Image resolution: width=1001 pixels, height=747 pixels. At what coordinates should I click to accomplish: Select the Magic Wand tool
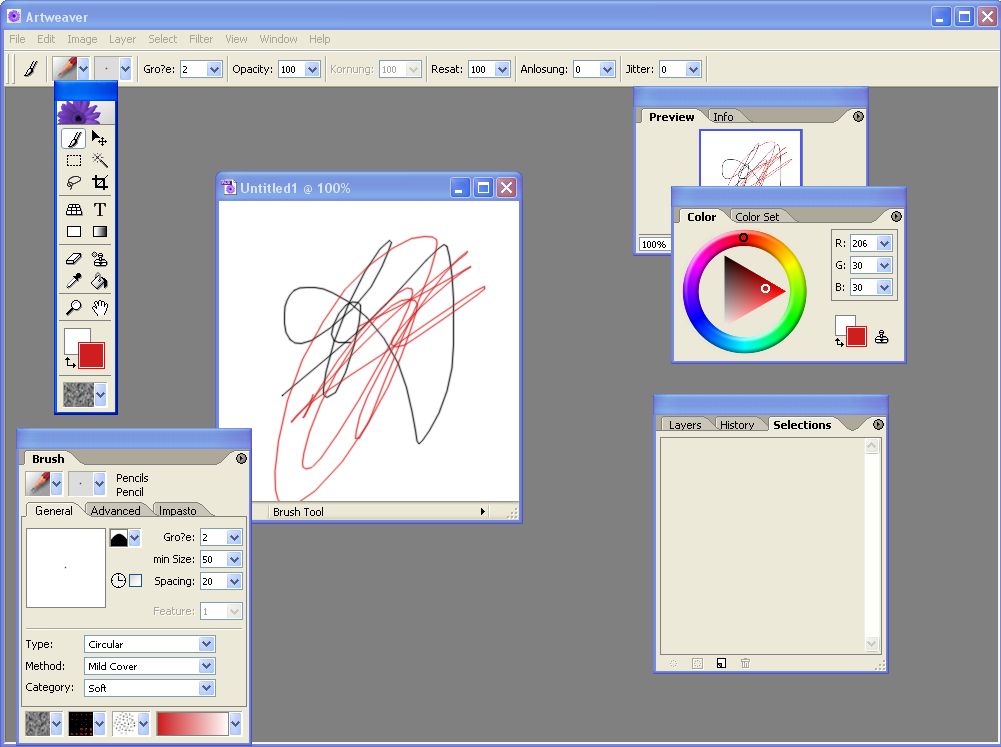100,160
